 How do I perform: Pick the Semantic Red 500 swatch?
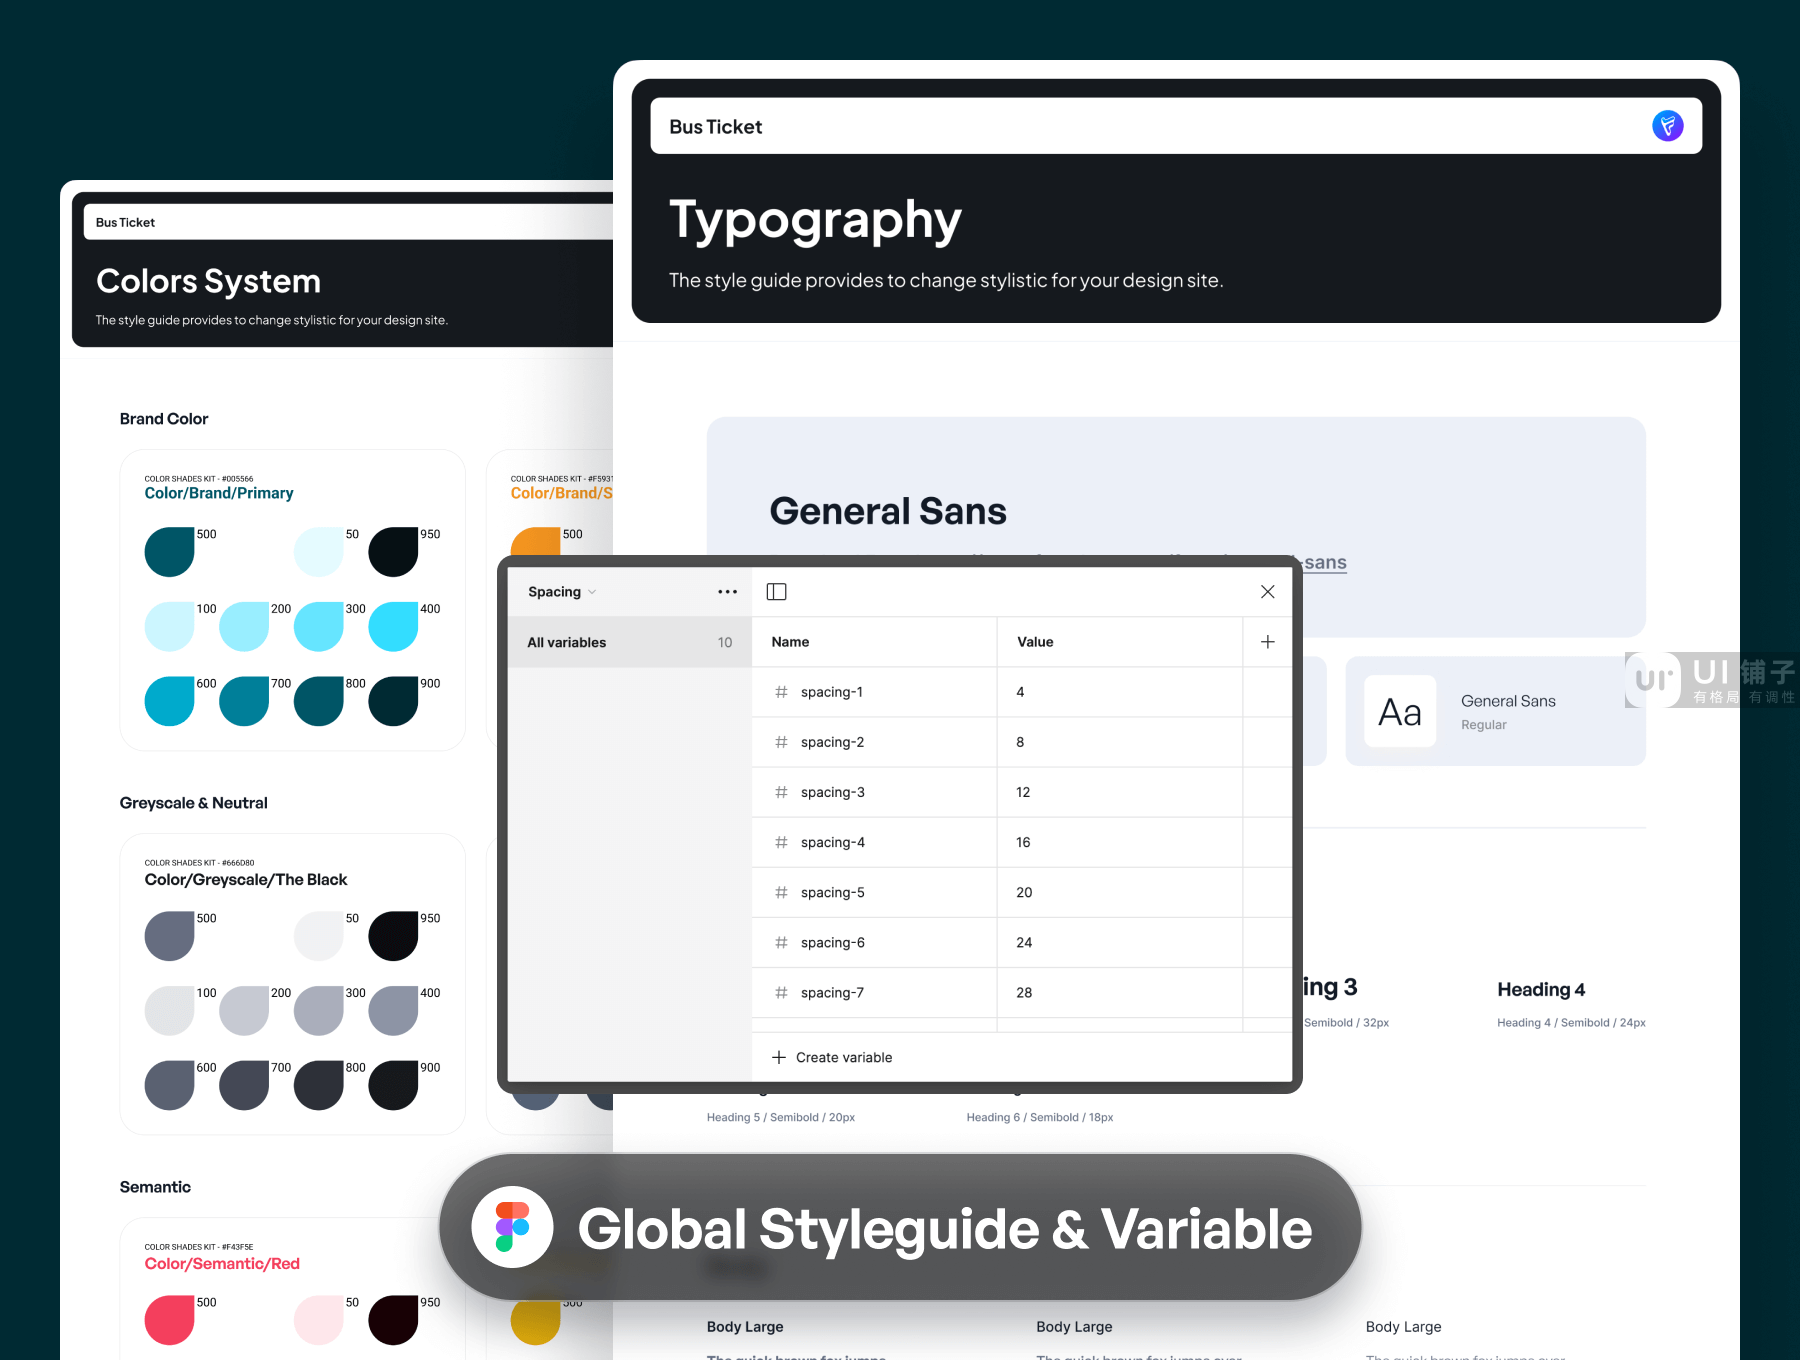tap(170, 1320)
